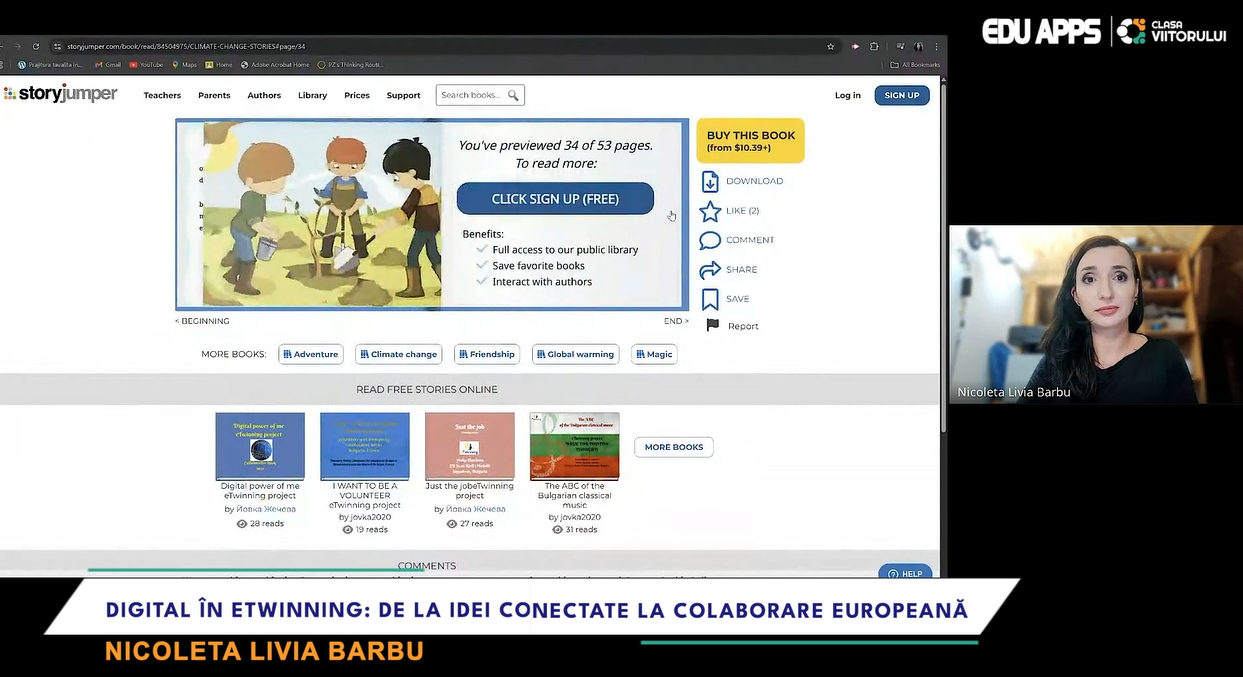Open the Authors menu

pyautogui.click(x=264, y=95)
